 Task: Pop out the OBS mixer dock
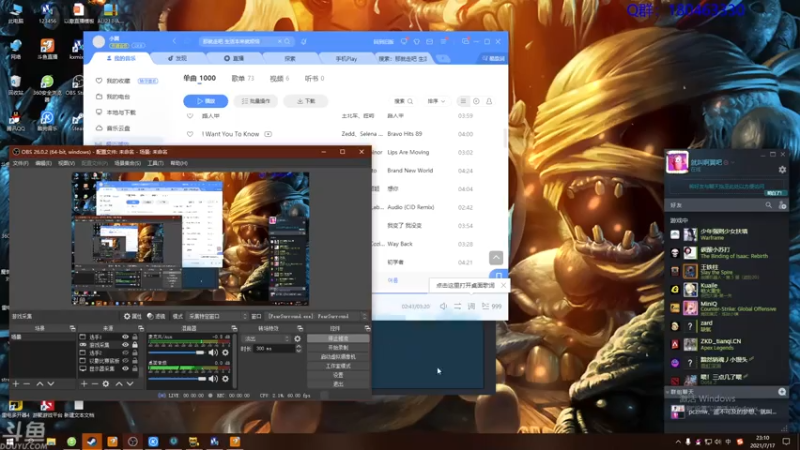coord(234,328)
